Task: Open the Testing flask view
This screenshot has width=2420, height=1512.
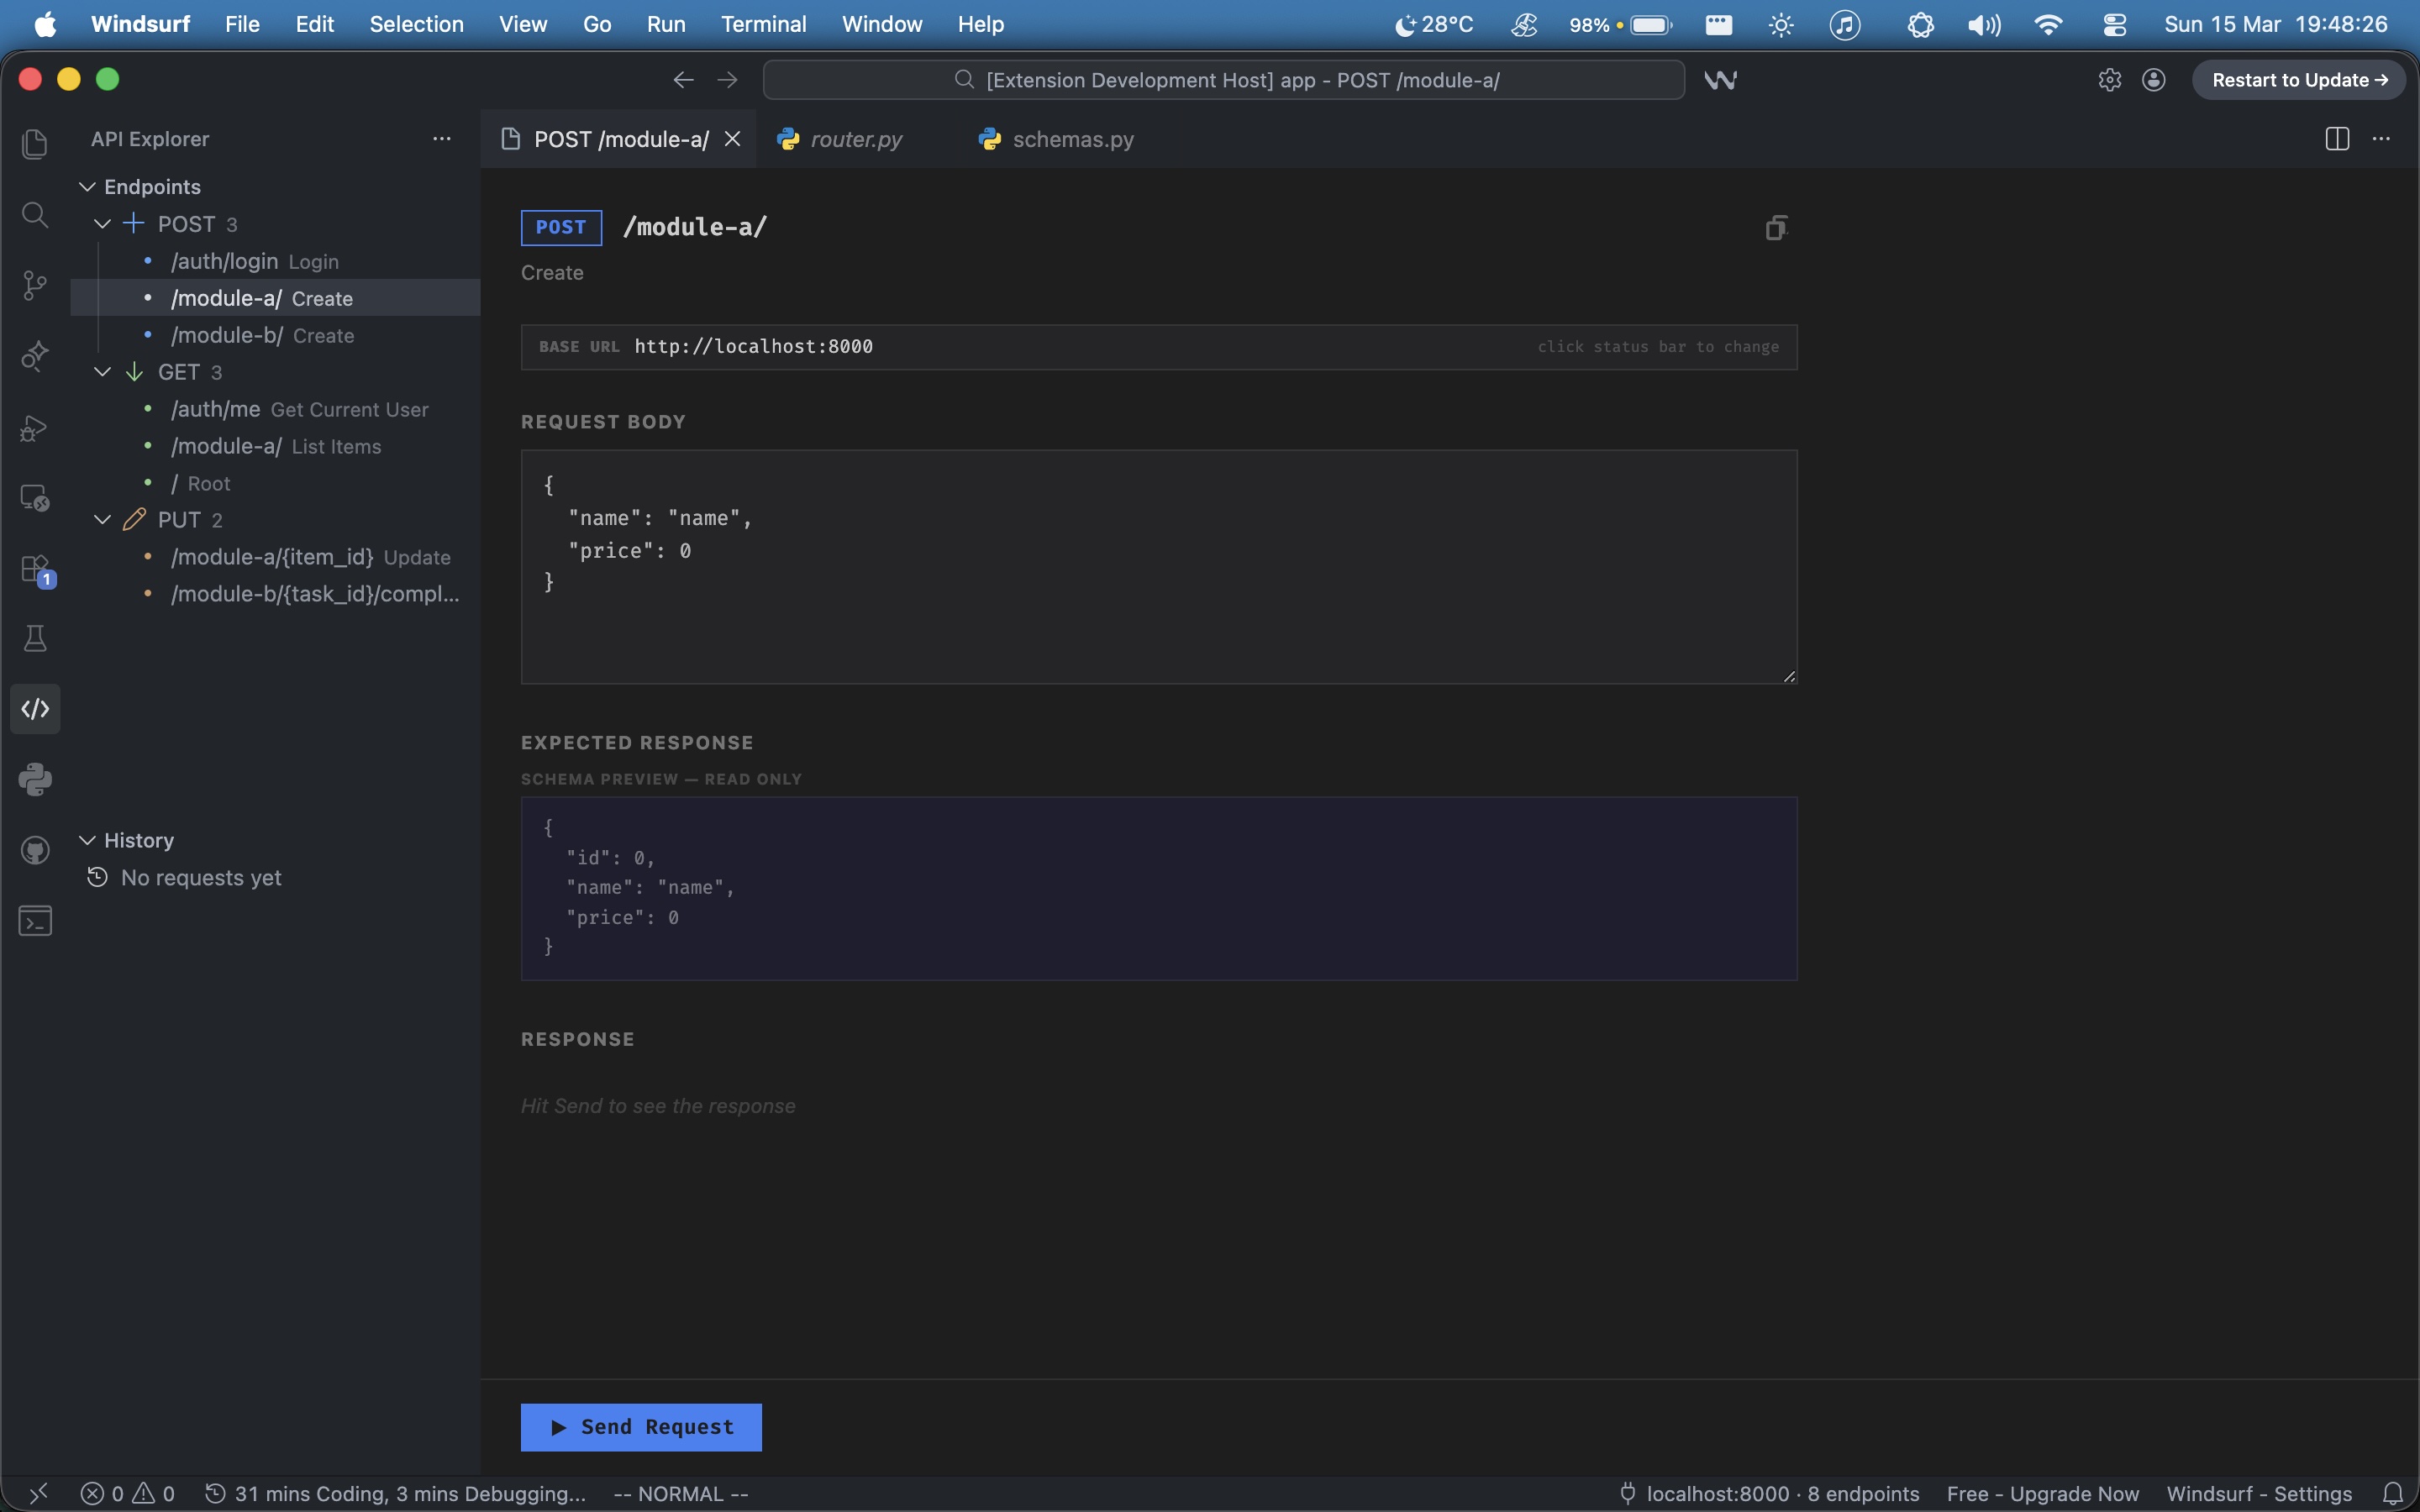Action: coord(35,638)
